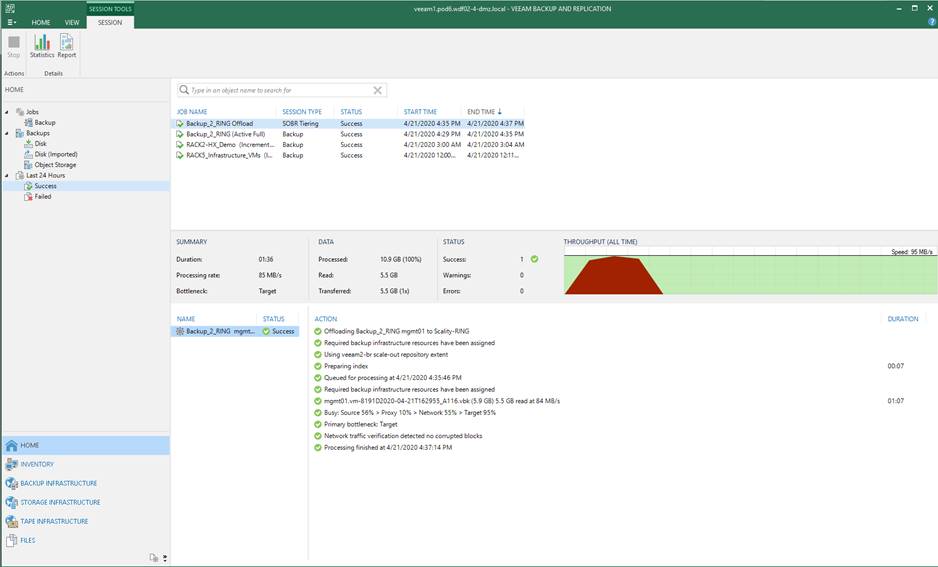Click navigation pane options overflow arrow
Image resolution: width=938 pixels, height=567 pixels.
click(x=165, y=558)
